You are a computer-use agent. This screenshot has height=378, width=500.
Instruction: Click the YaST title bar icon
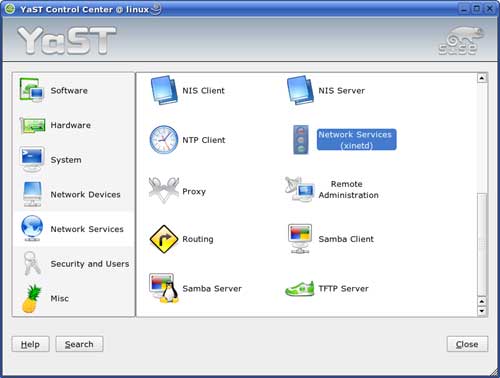[x=10, y=9]
